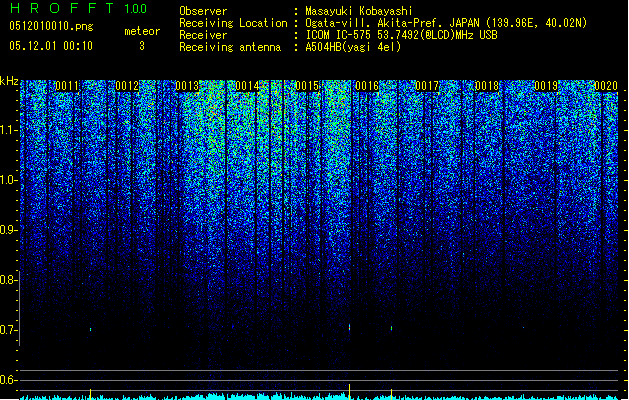Click the 'Receiving Location' label

point(233,23)
